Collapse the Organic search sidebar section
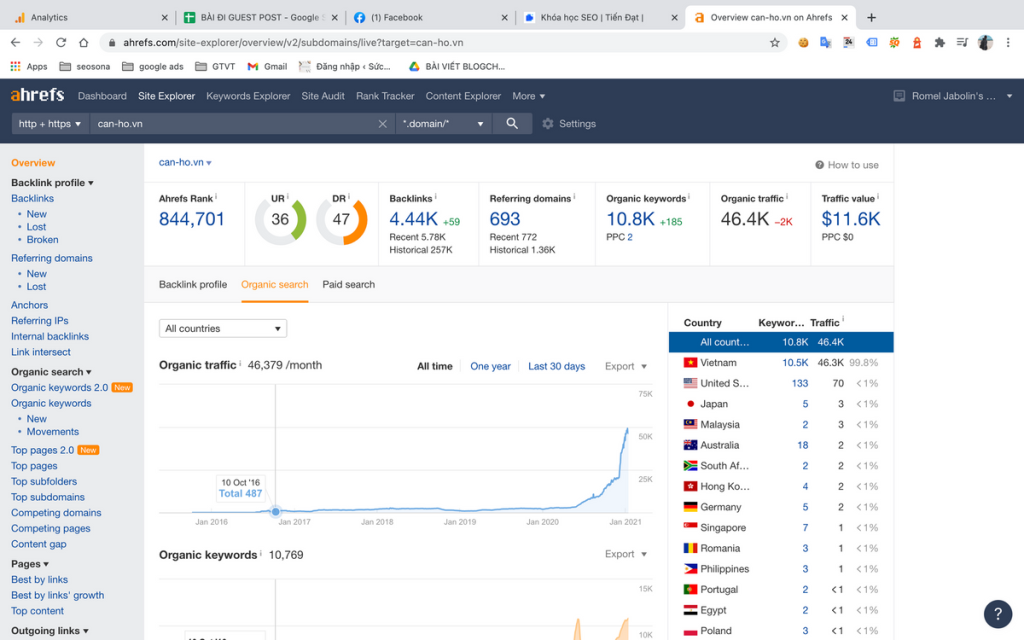 pyautogui.click(x=51, y=372)
